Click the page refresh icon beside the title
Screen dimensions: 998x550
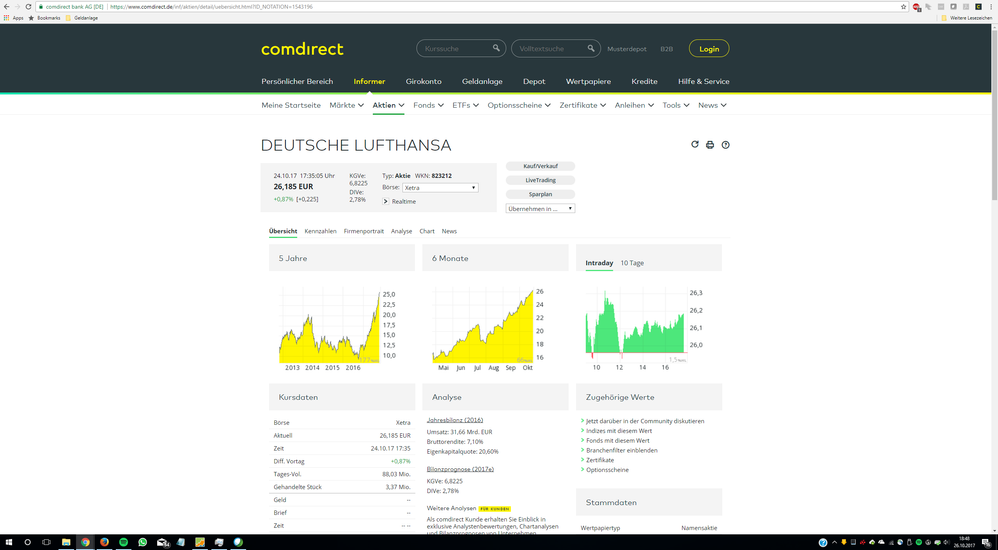pyautogui.click(x=695, y=145)
